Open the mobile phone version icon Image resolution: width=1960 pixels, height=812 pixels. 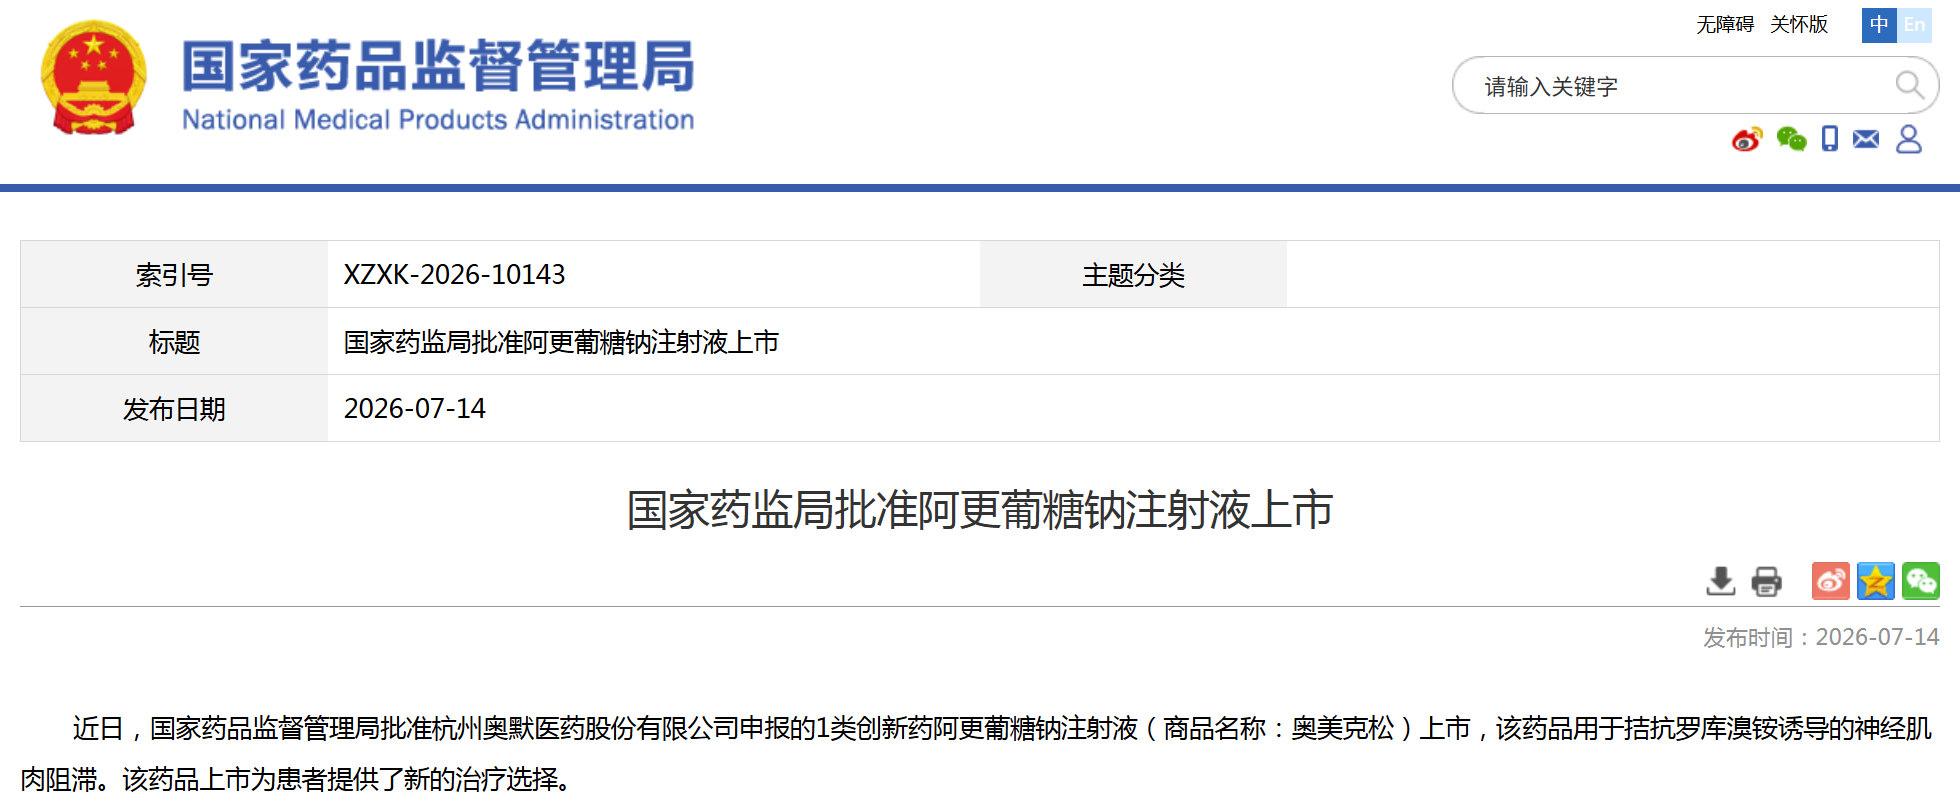[x=1829, y=139]
